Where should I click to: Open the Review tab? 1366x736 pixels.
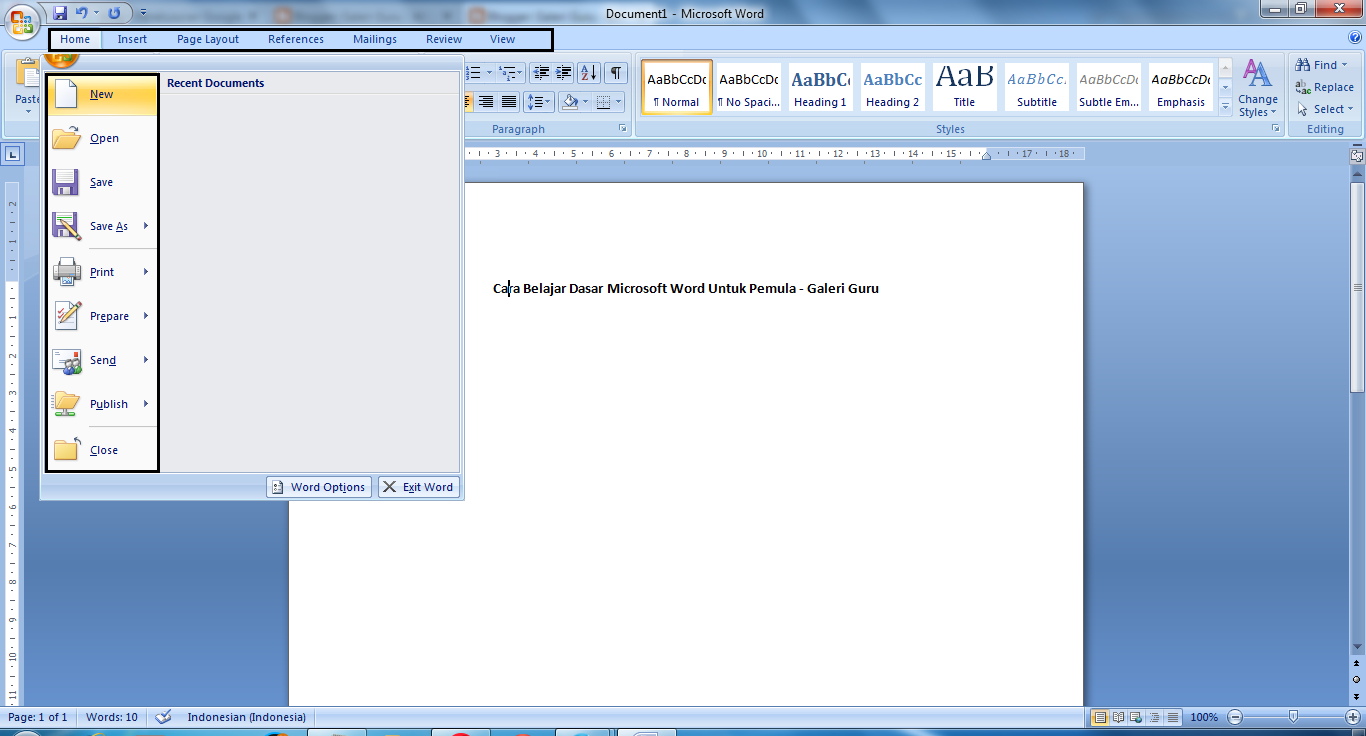(444, 39)
